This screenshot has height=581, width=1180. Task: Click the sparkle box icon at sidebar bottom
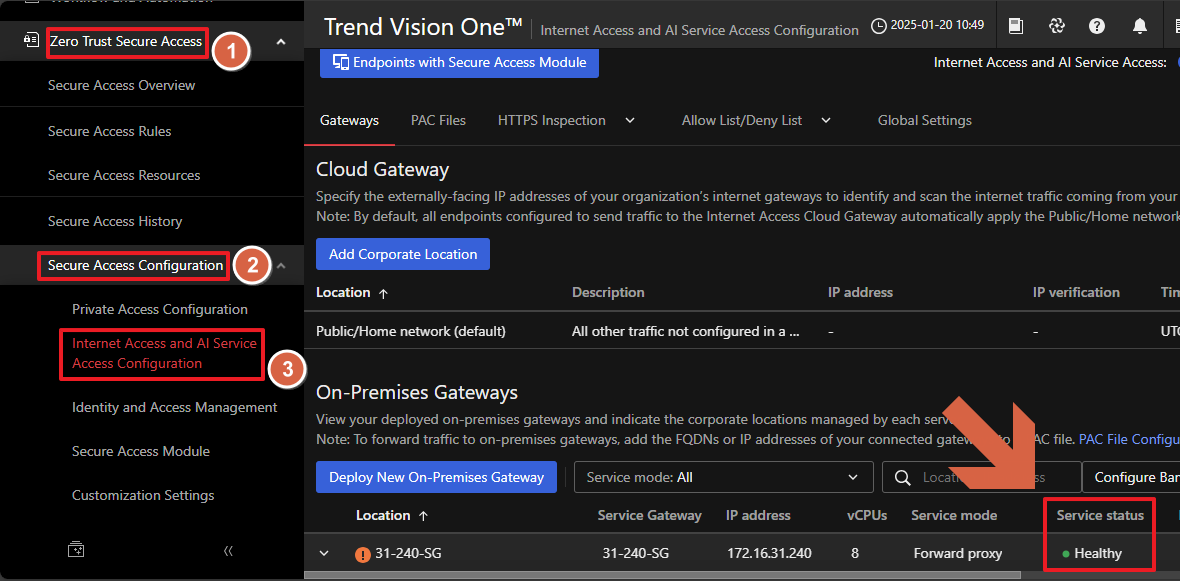point(76,550)
